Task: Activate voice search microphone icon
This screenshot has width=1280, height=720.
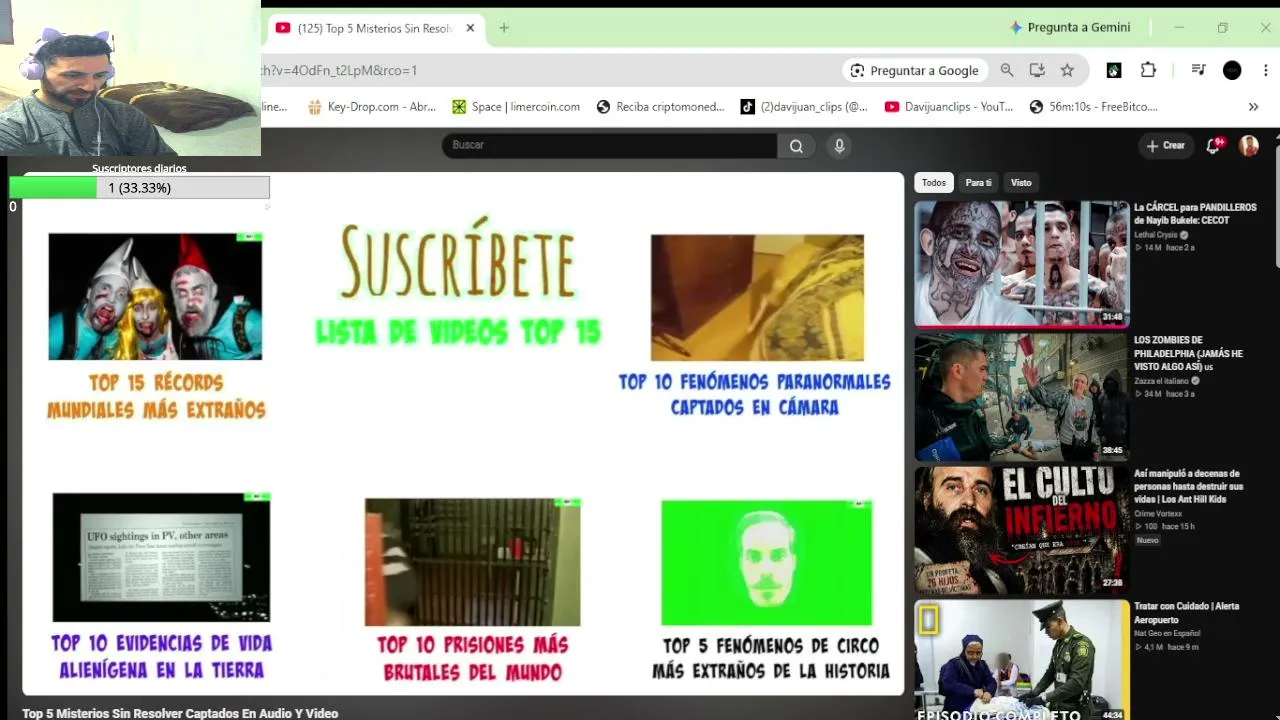Action: pyautogui.click(x=839, y=146)
